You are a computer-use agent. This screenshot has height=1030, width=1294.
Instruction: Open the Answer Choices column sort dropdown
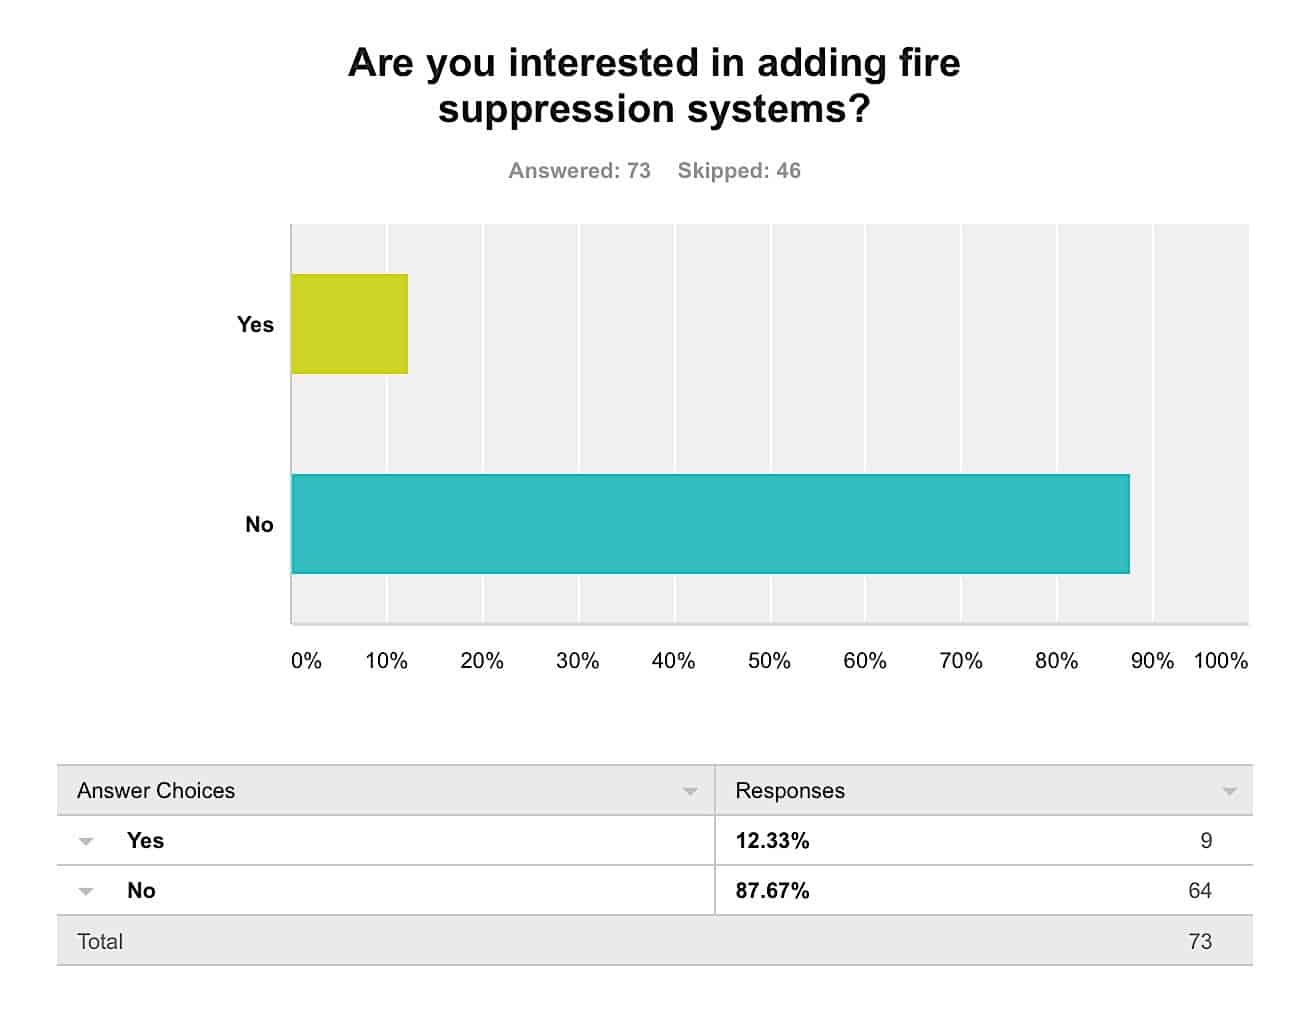(x=690, y=791)
